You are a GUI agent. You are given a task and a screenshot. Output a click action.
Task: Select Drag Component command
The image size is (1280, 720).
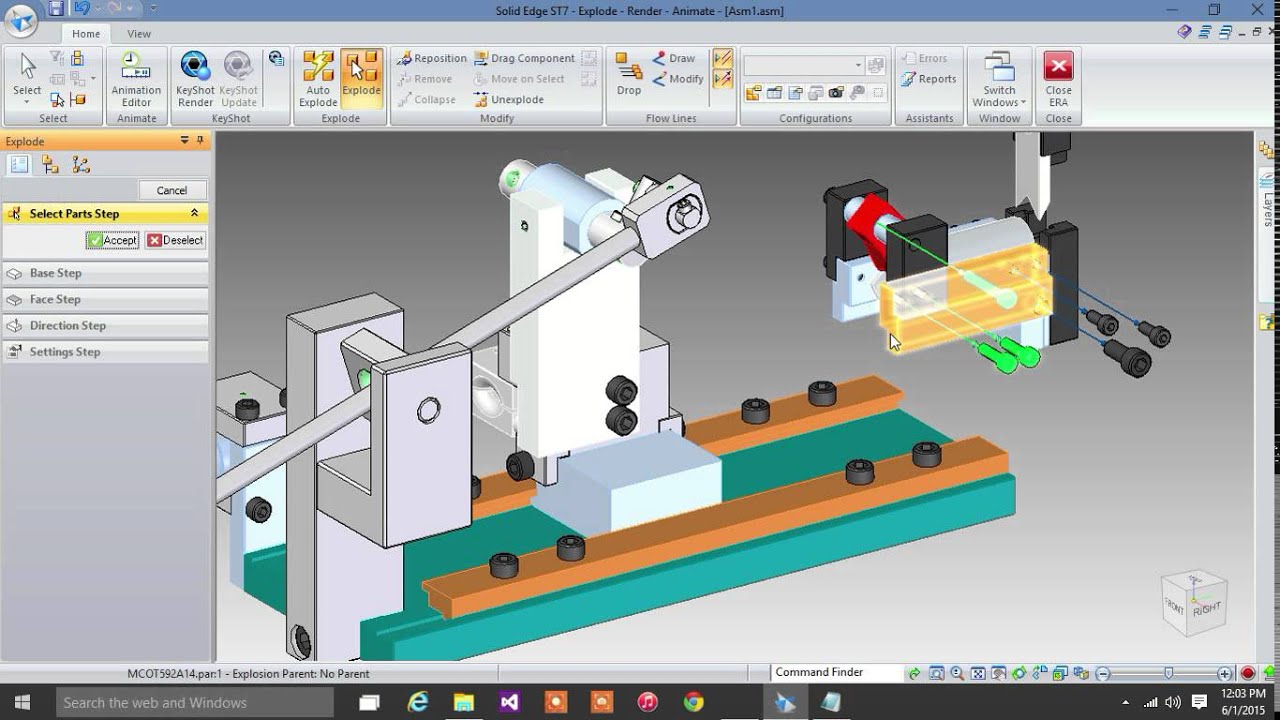point(524,58)
